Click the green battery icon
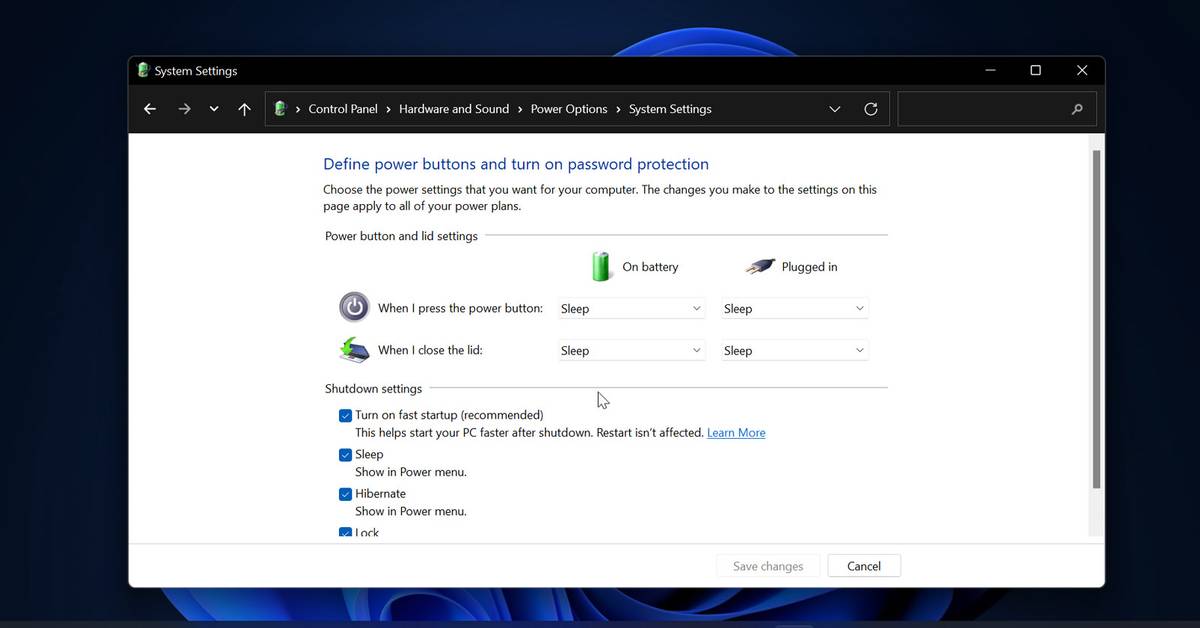Image resolution: width=1200 pixels, height=628 pixels. point(601,266)
